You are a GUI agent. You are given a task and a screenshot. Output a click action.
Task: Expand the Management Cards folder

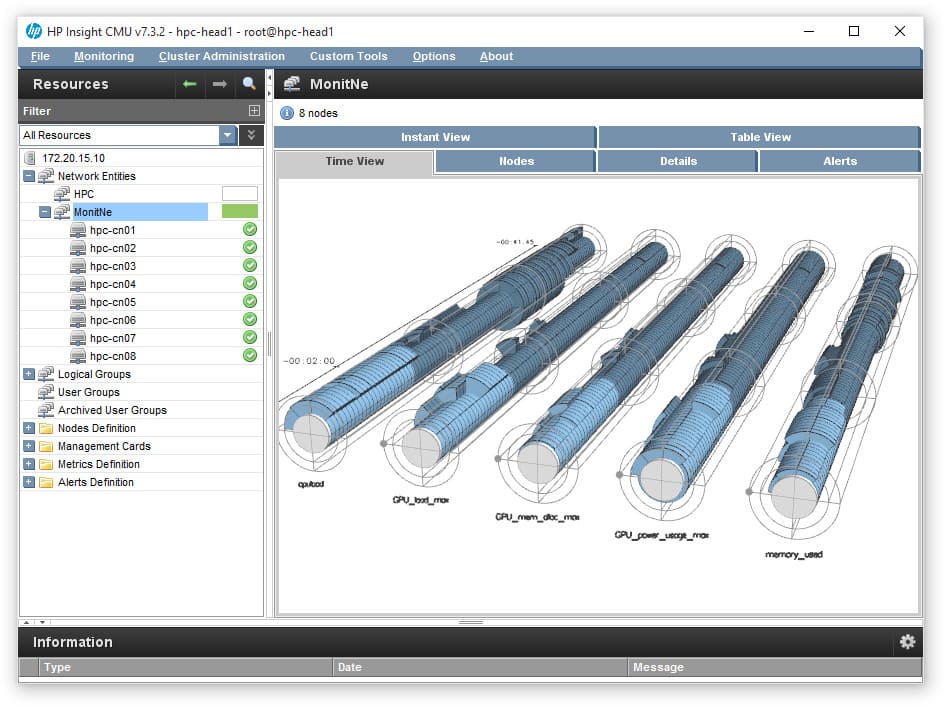(x=28, y=446)
